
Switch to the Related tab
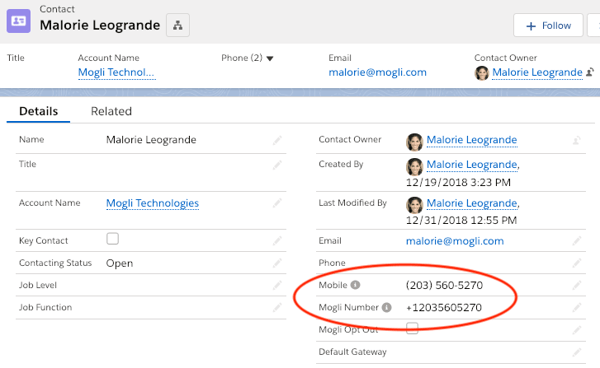click(x=111, y=111)
